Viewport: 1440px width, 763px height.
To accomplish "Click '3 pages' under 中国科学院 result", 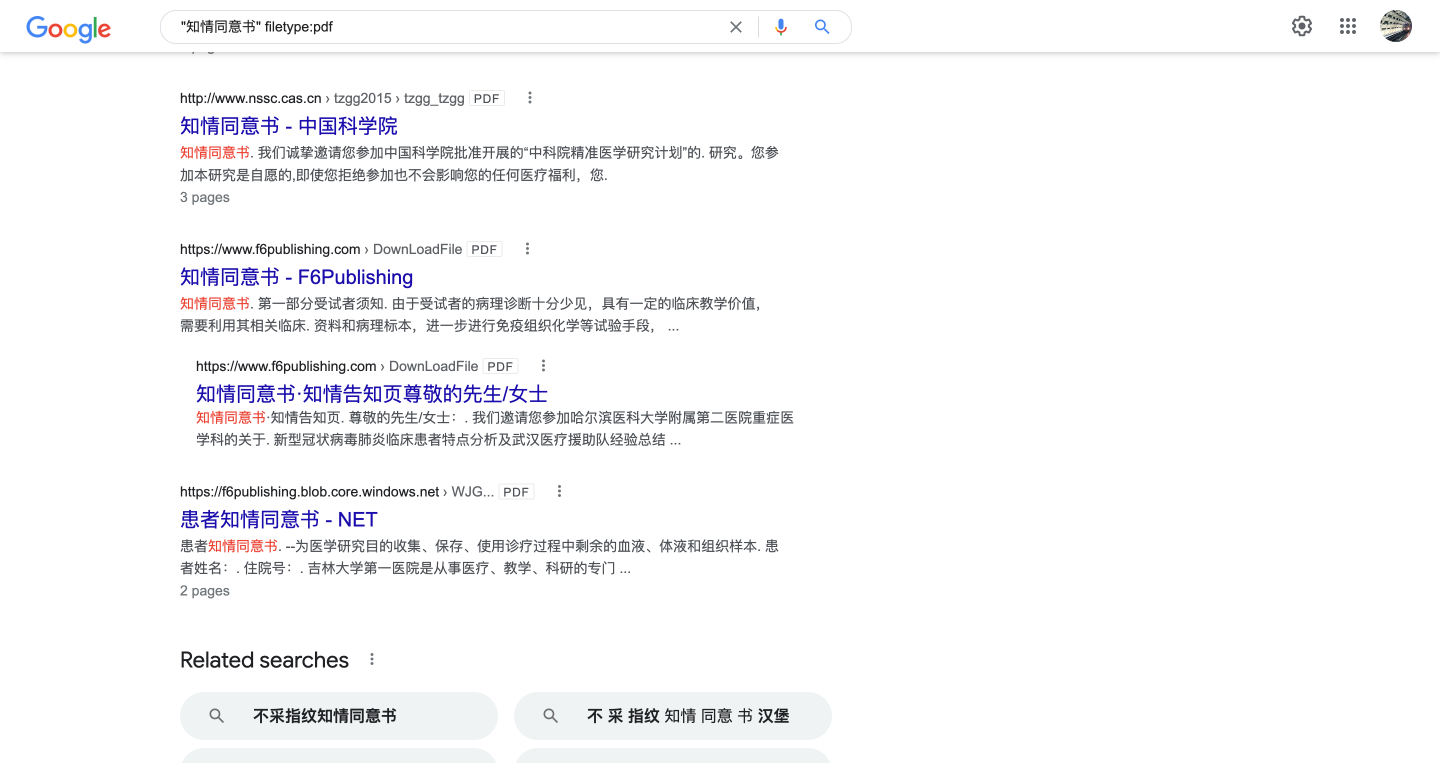I will click(x=205, y=197).
